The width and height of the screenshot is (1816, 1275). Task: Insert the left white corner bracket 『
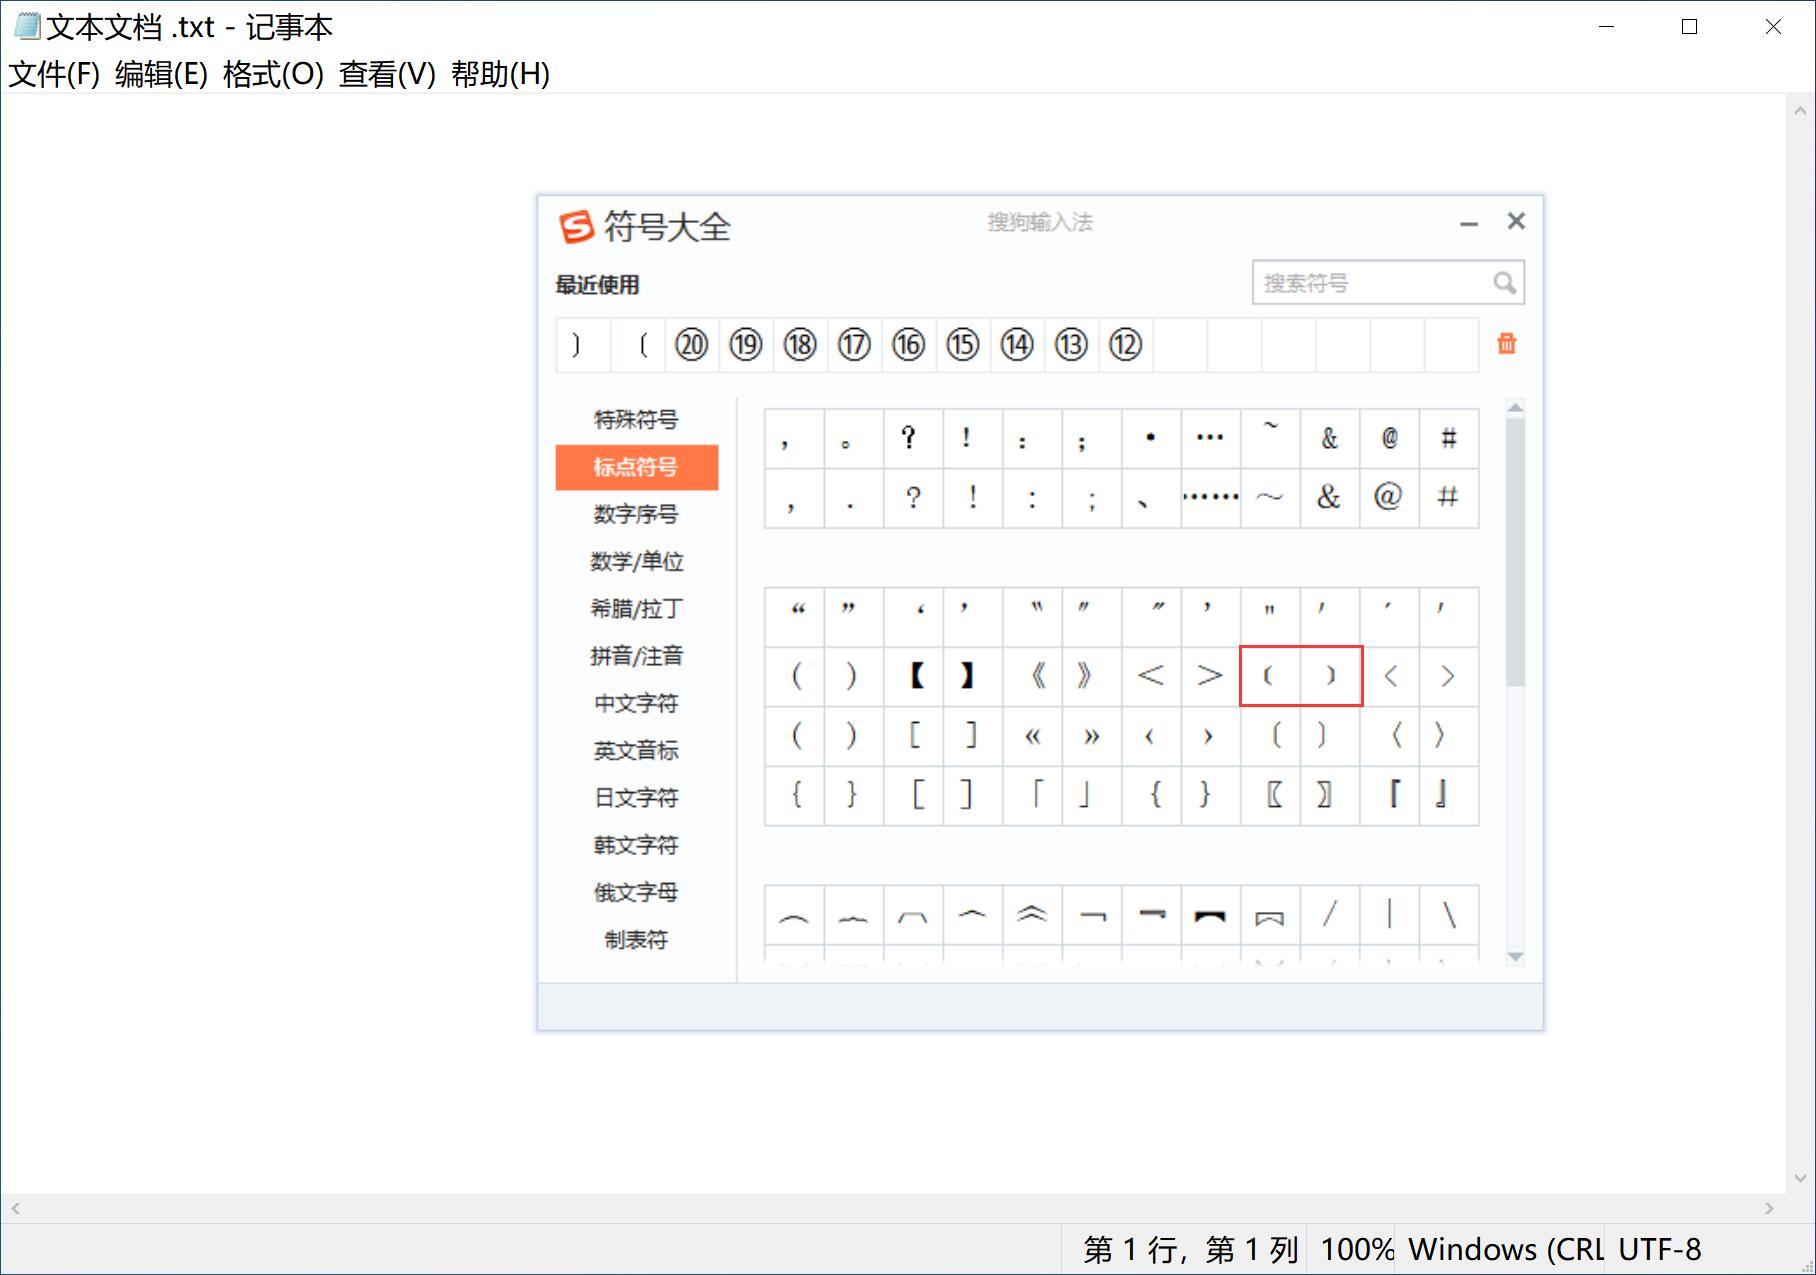coord(1390,795)
